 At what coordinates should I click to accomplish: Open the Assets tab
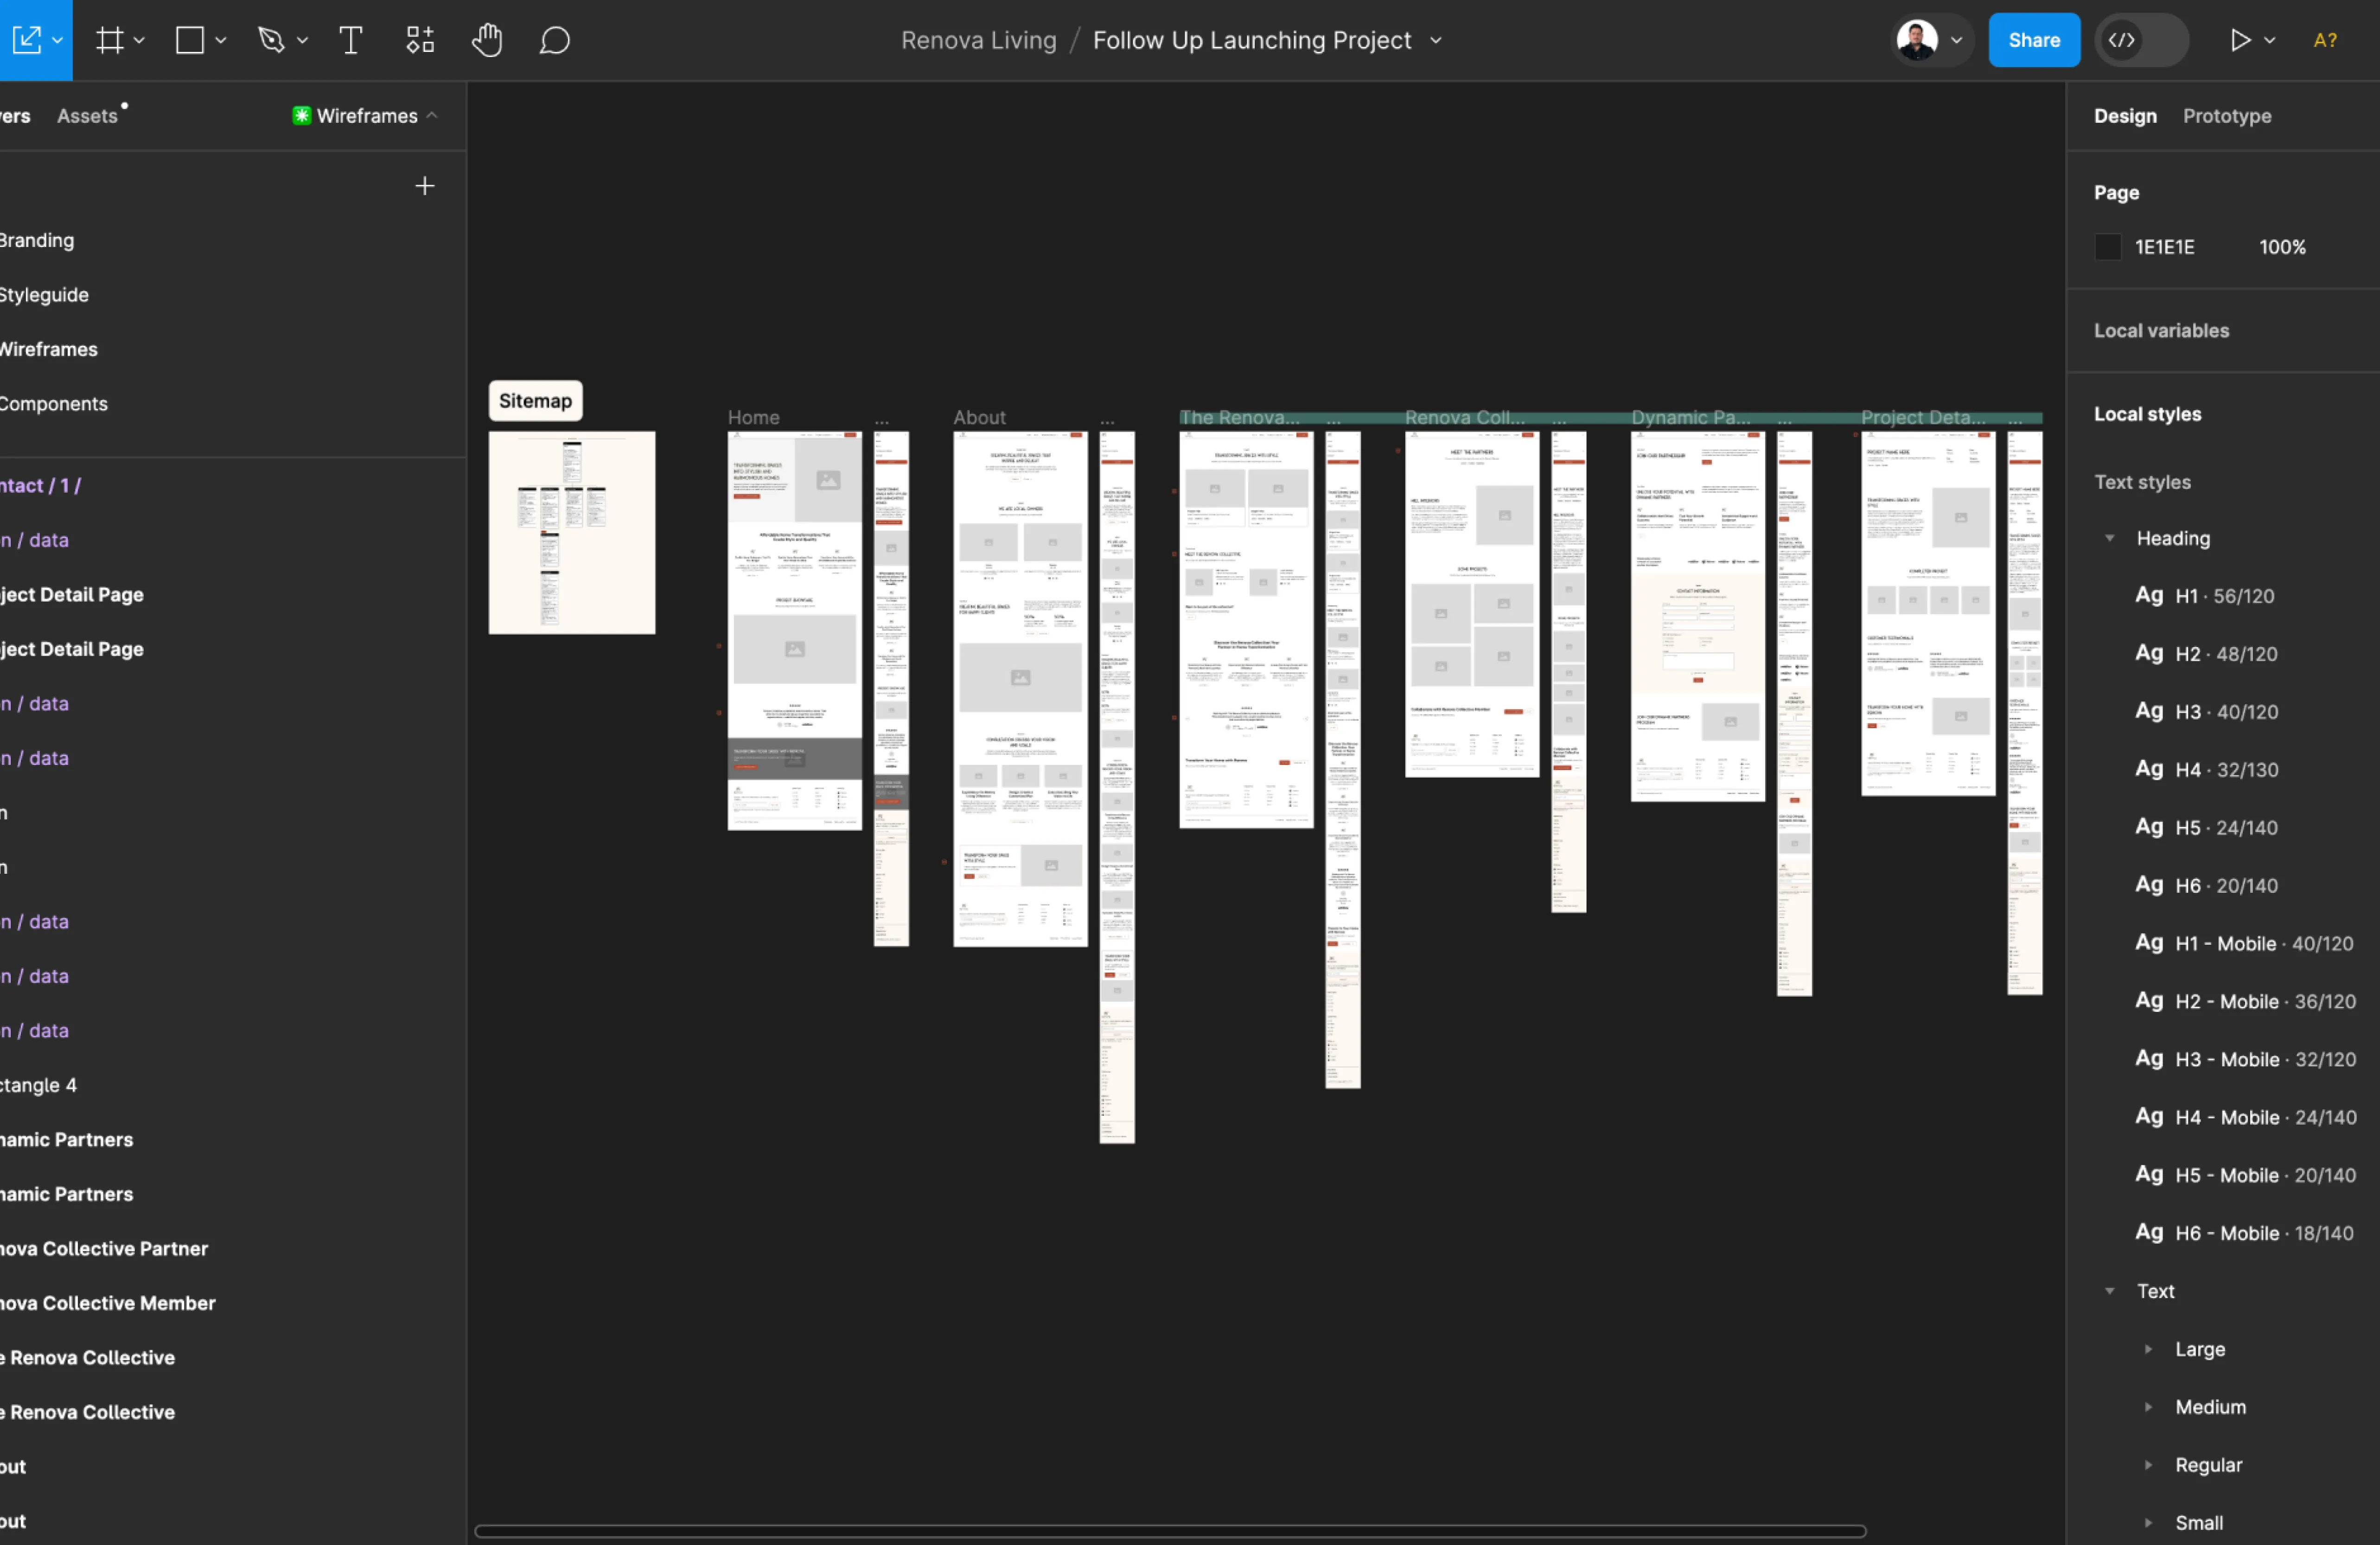[x=87, y=116]
